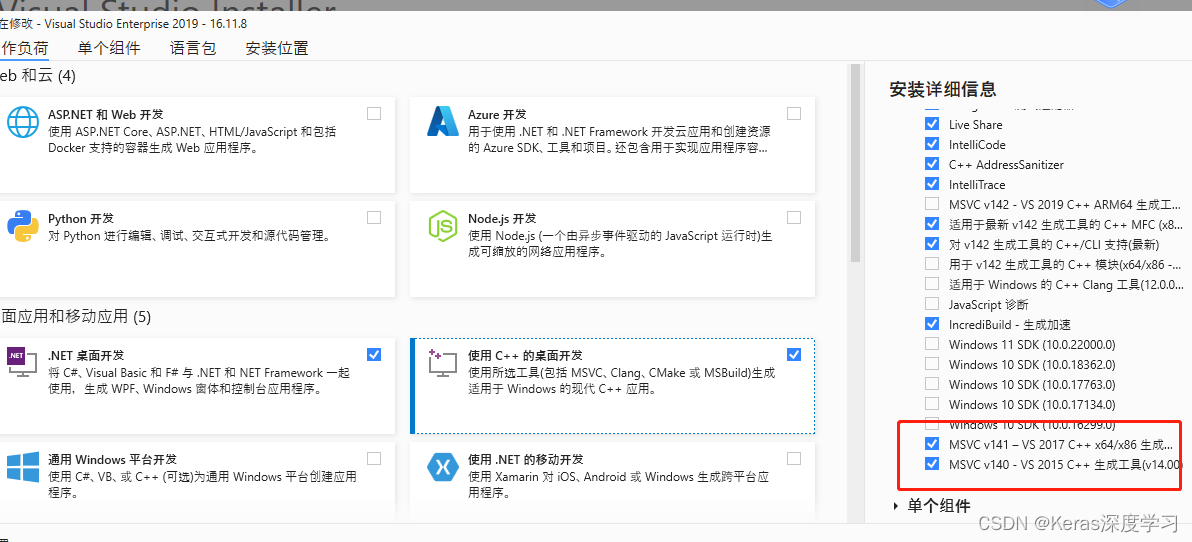Select the 通用 Windows 平台开发 title
1192x542 pixels.
coord(113,460)
